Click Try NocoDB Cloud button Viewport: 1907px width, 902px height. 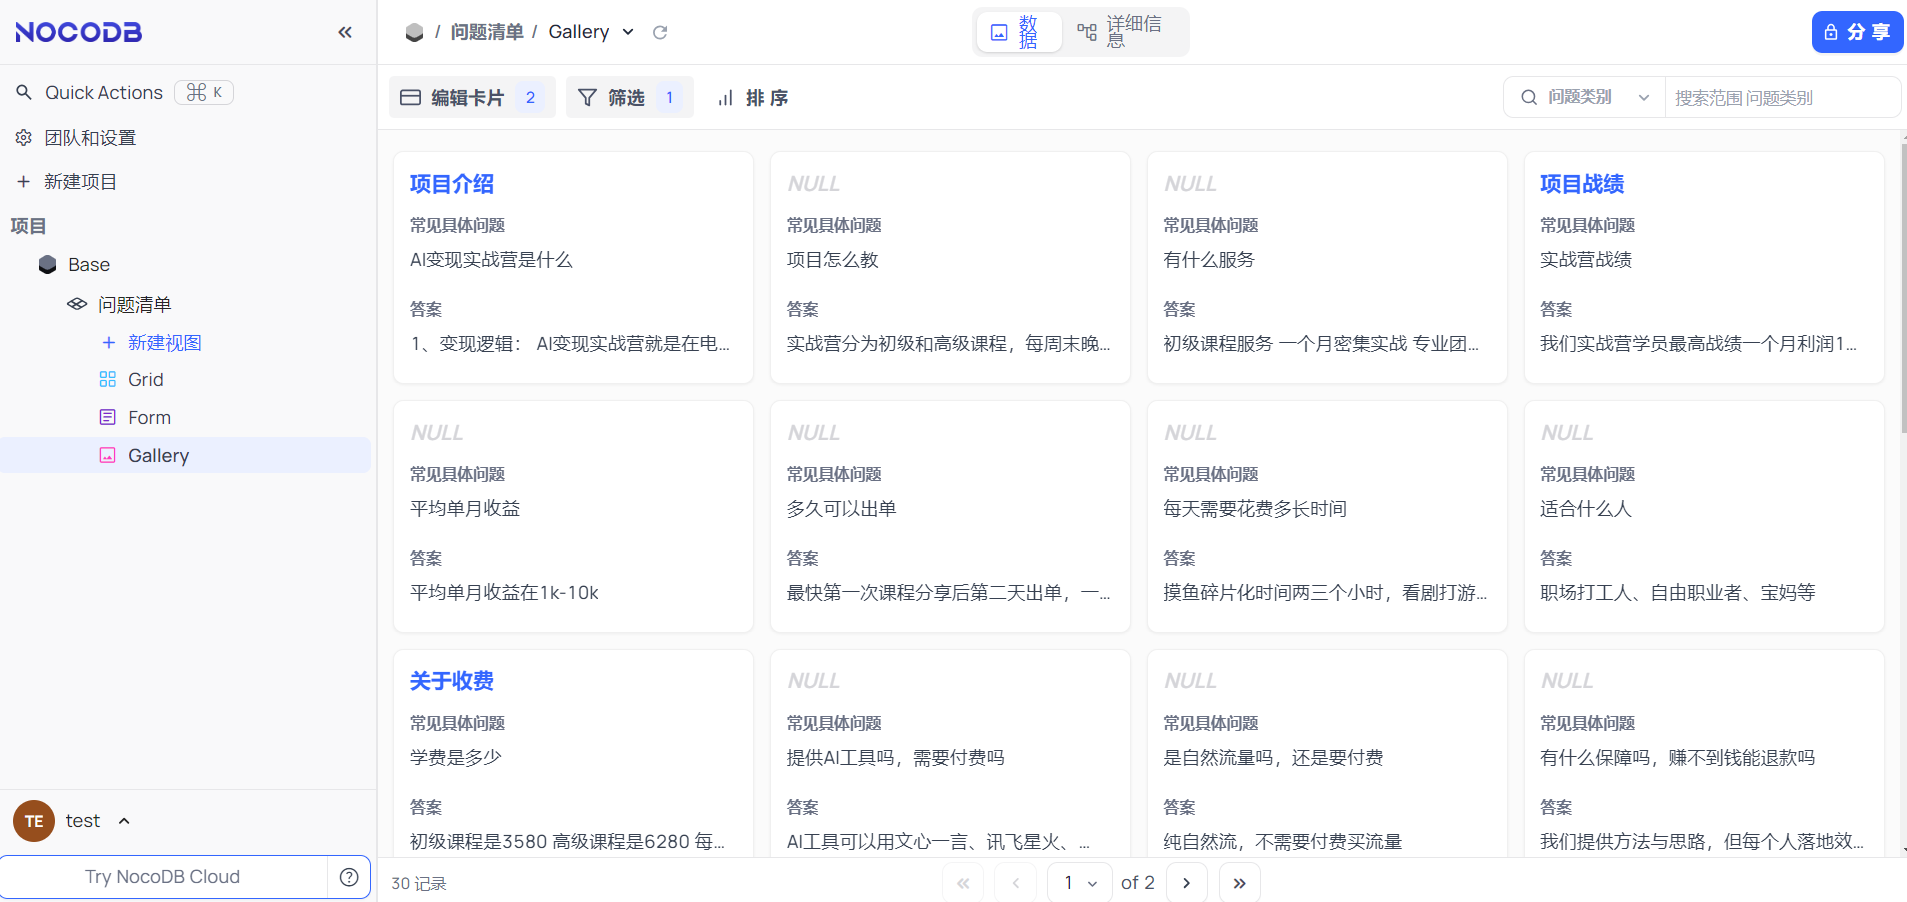(x=163, y=877)
